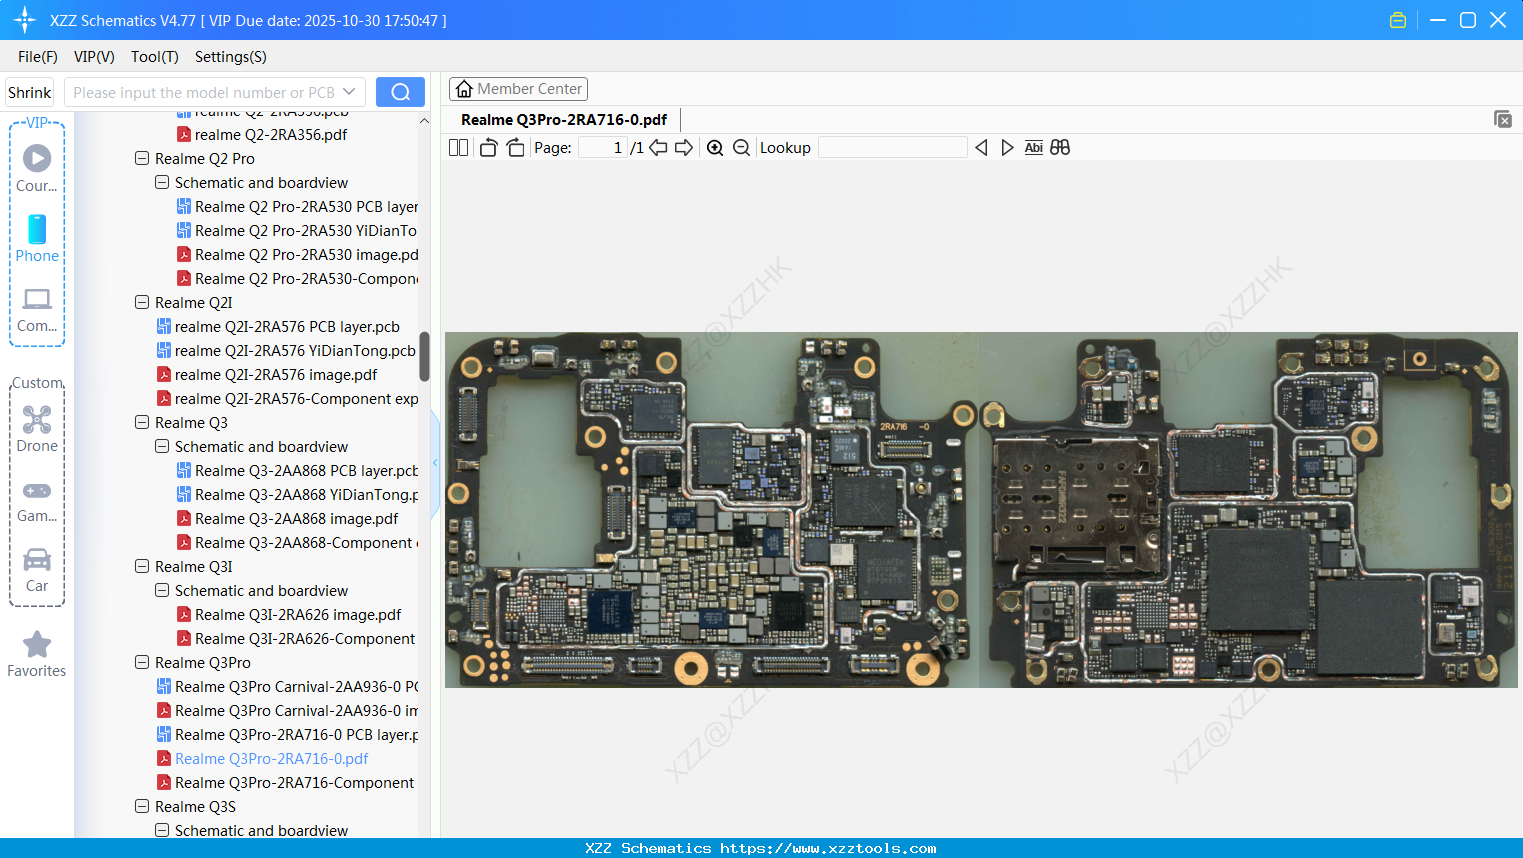Viewport: 1523px width, 858px height.
Task: Rotate page counterclockwise
Action: (x=488, y=148)
